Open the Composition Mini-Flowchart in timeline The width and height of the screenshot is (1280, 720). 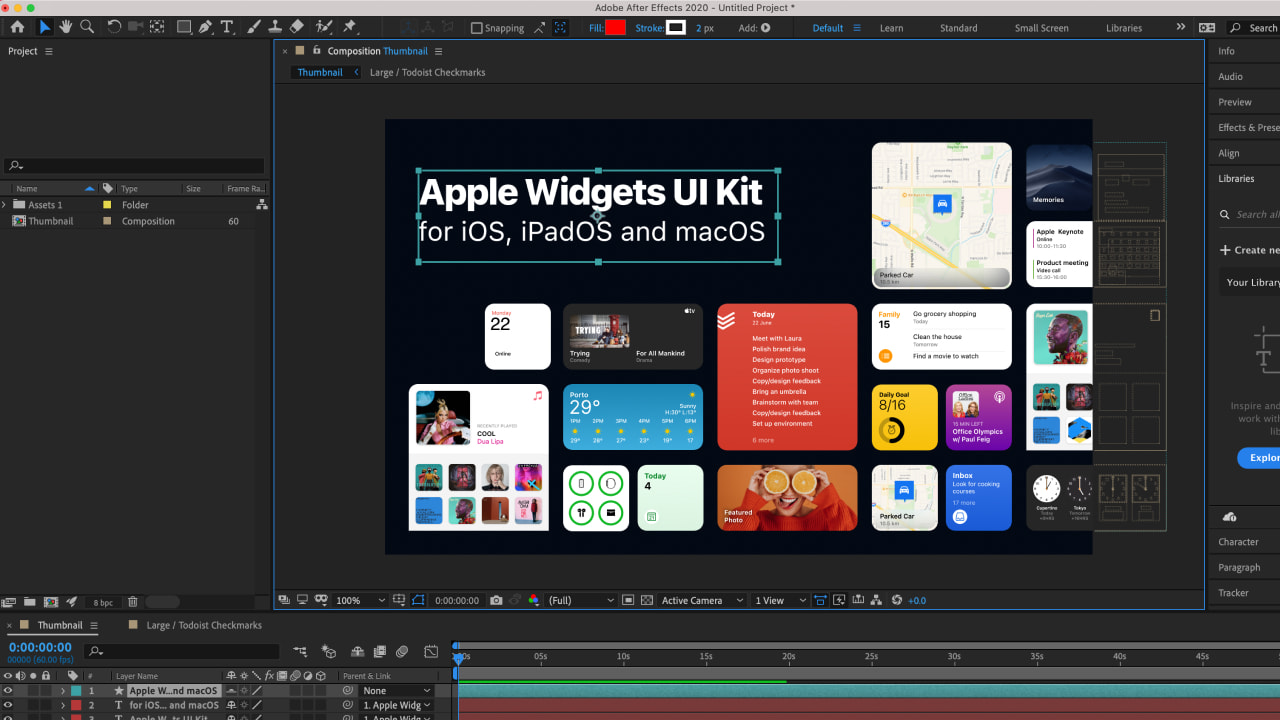tap(300, 652)
